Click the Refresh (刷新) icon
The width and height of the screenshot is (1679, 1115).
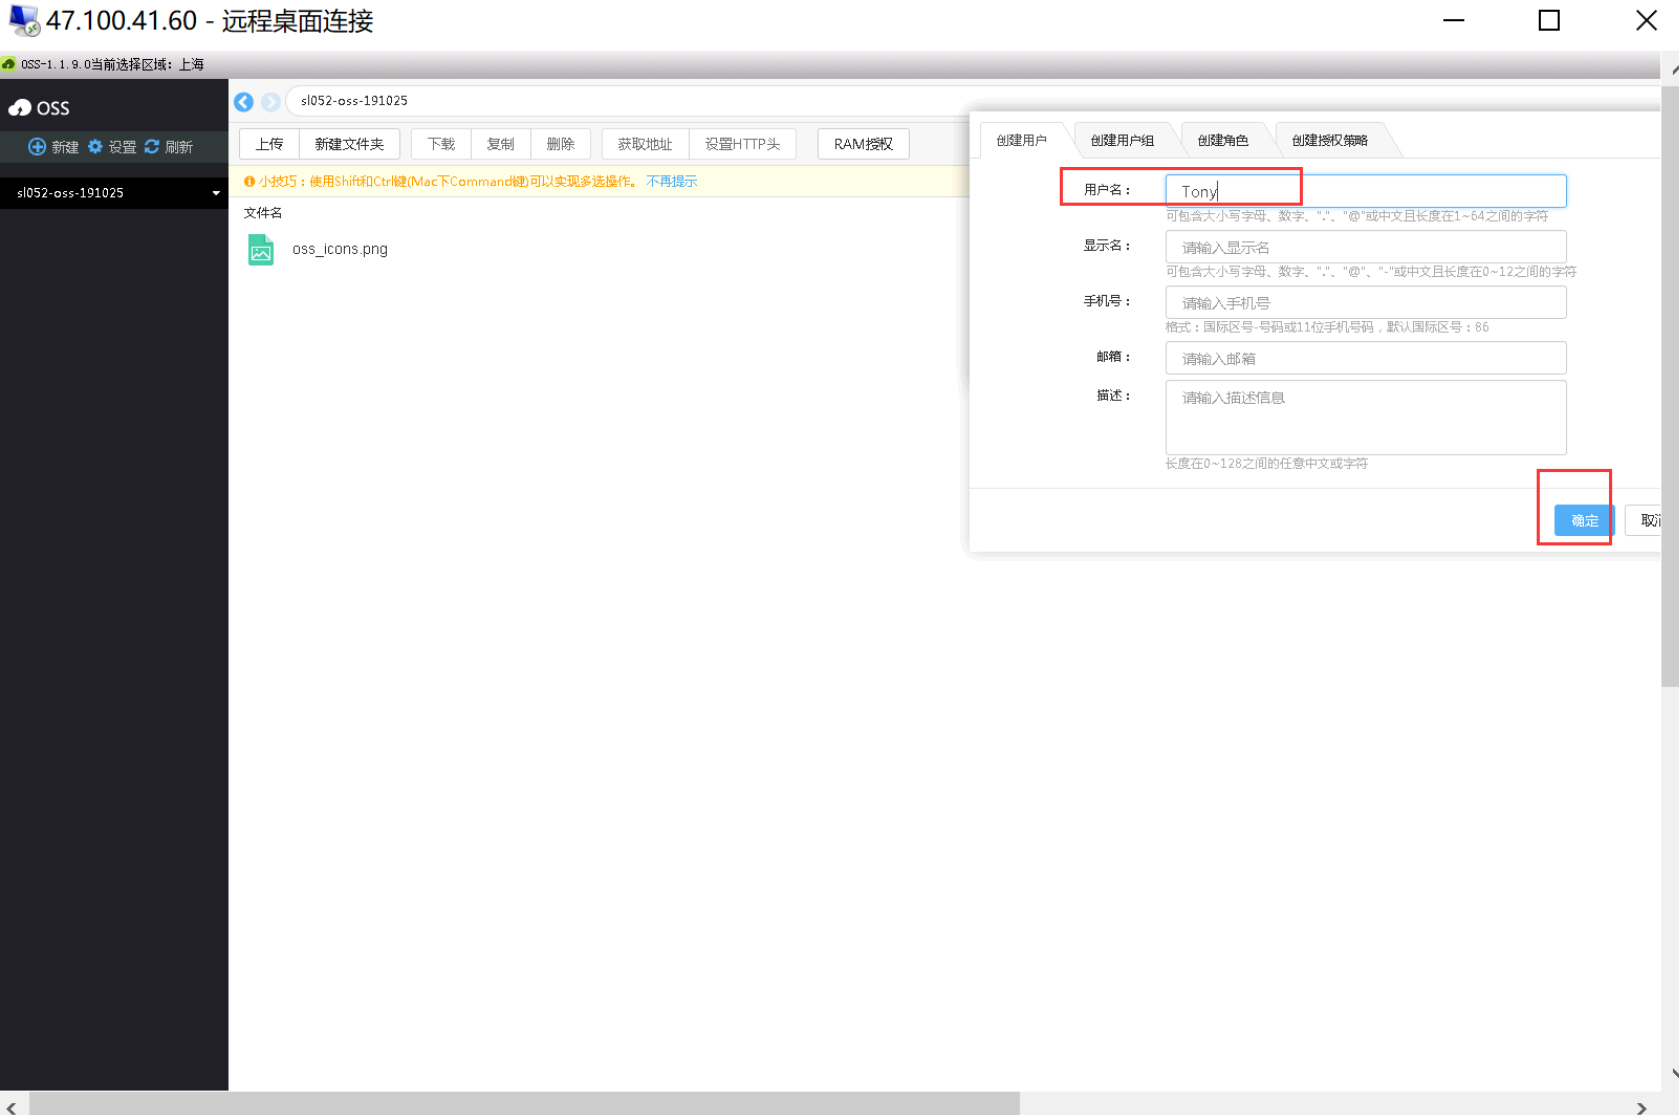(x=152, y=146)
